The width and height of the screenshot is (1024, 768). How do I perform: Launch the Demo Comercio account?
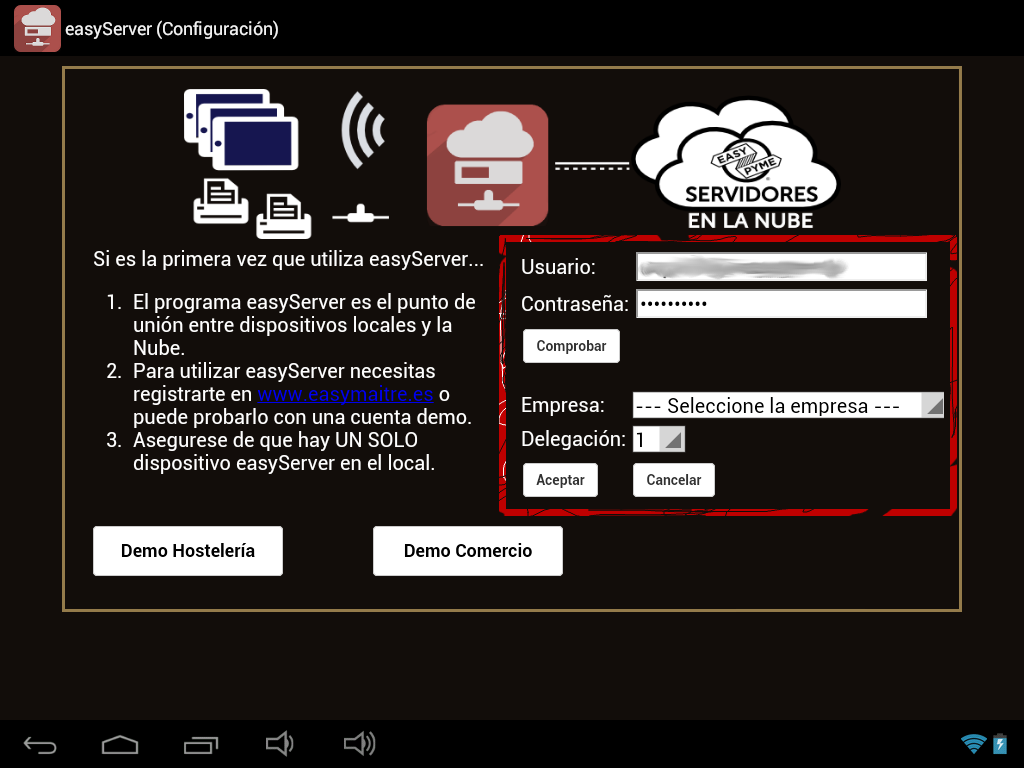pos(468,551)
